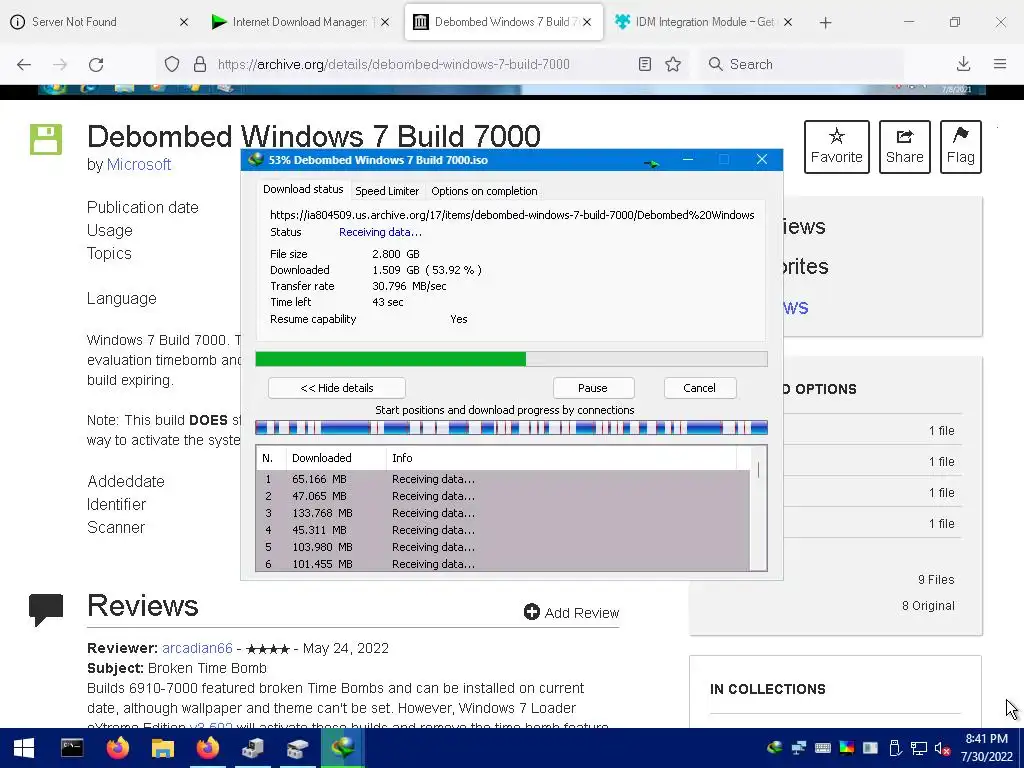Click the USB safely remove tray icon
This screenshot has height=768, width=1024.
pyautogui.click(x=895, y=748)
